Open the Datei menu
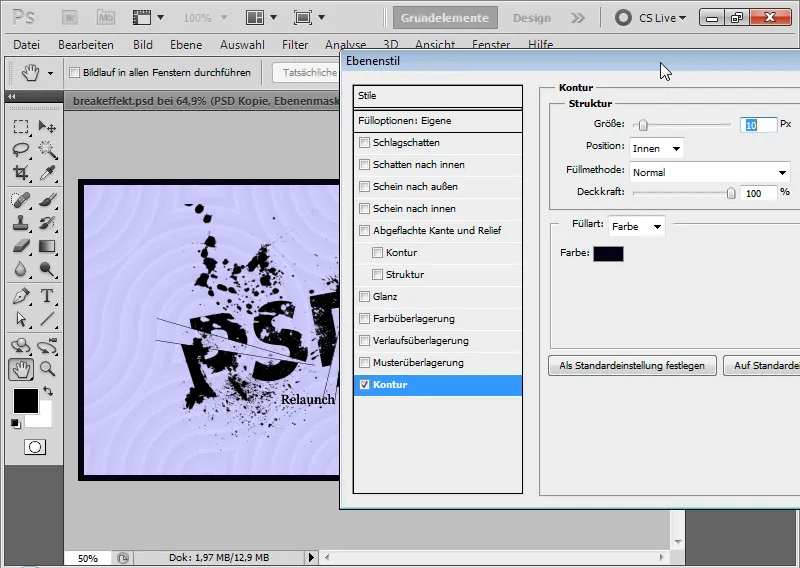The image size is (800, 568). (27, 45)
